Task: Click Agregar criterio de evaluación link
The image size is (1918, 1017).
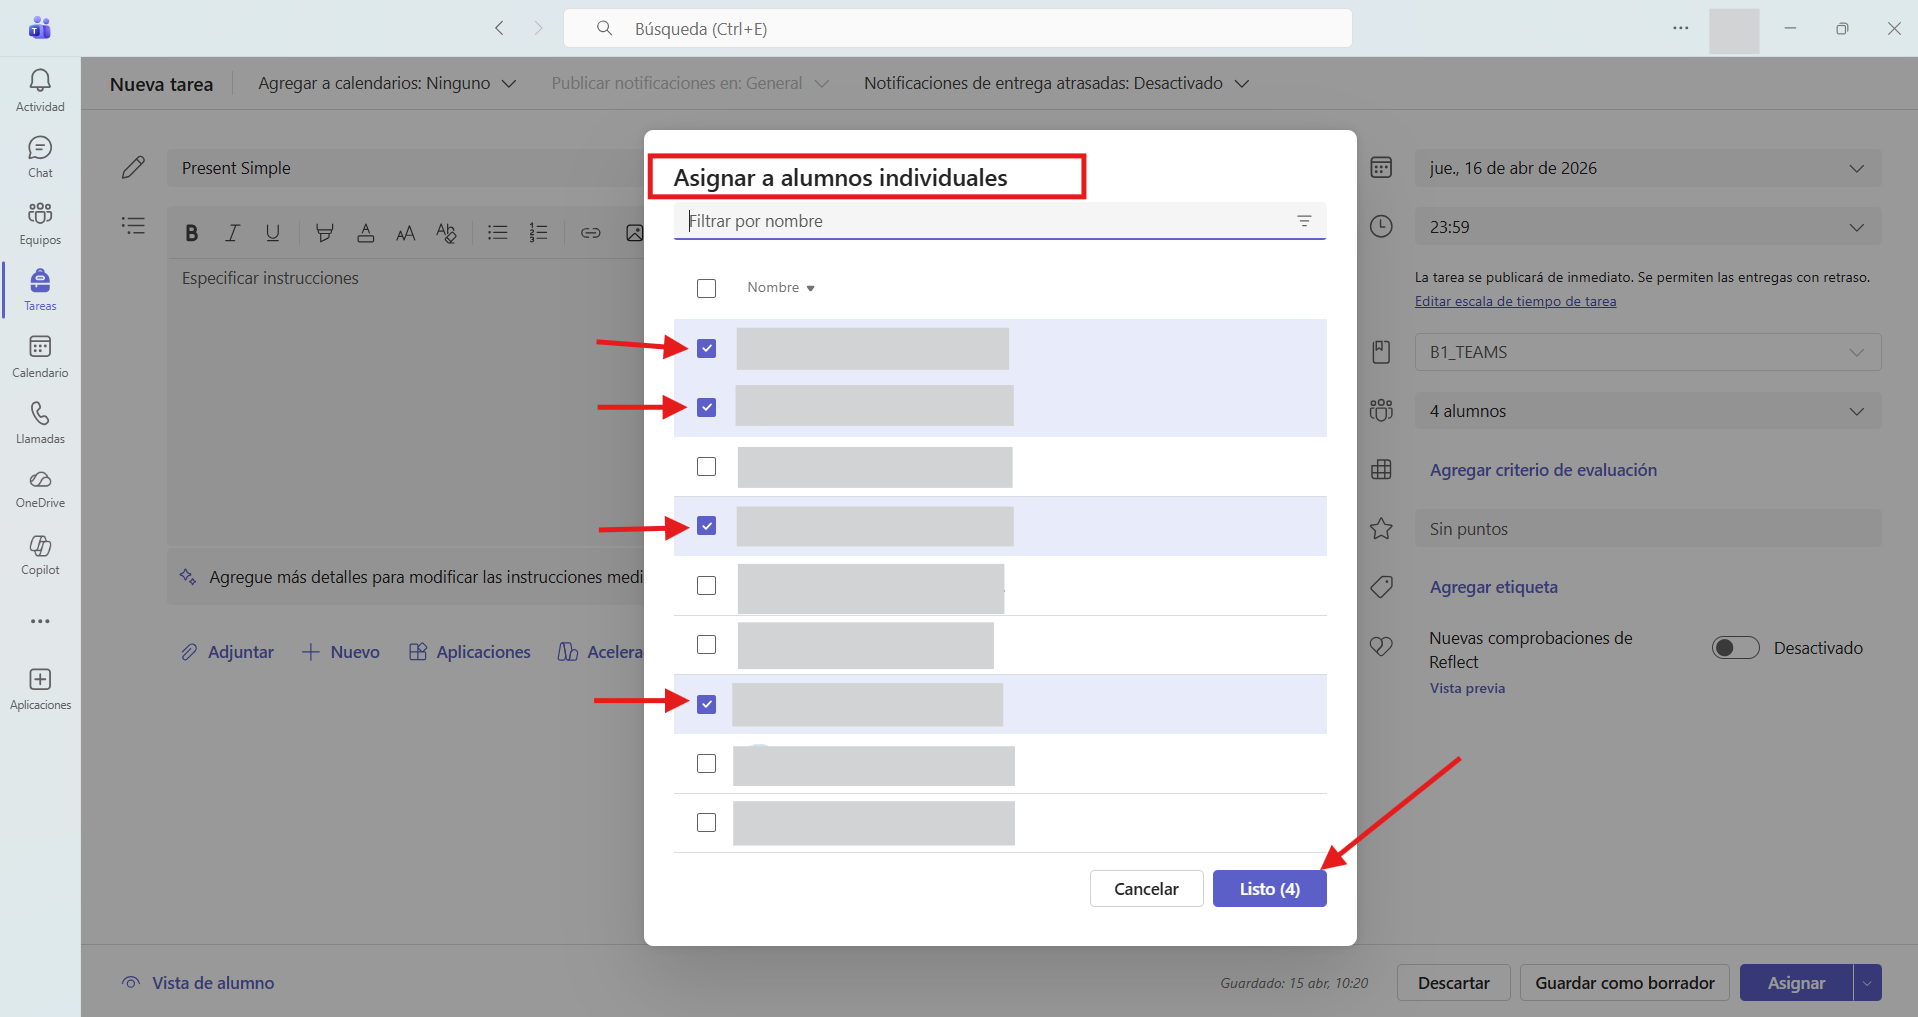Action: [x=1543, y=470]
